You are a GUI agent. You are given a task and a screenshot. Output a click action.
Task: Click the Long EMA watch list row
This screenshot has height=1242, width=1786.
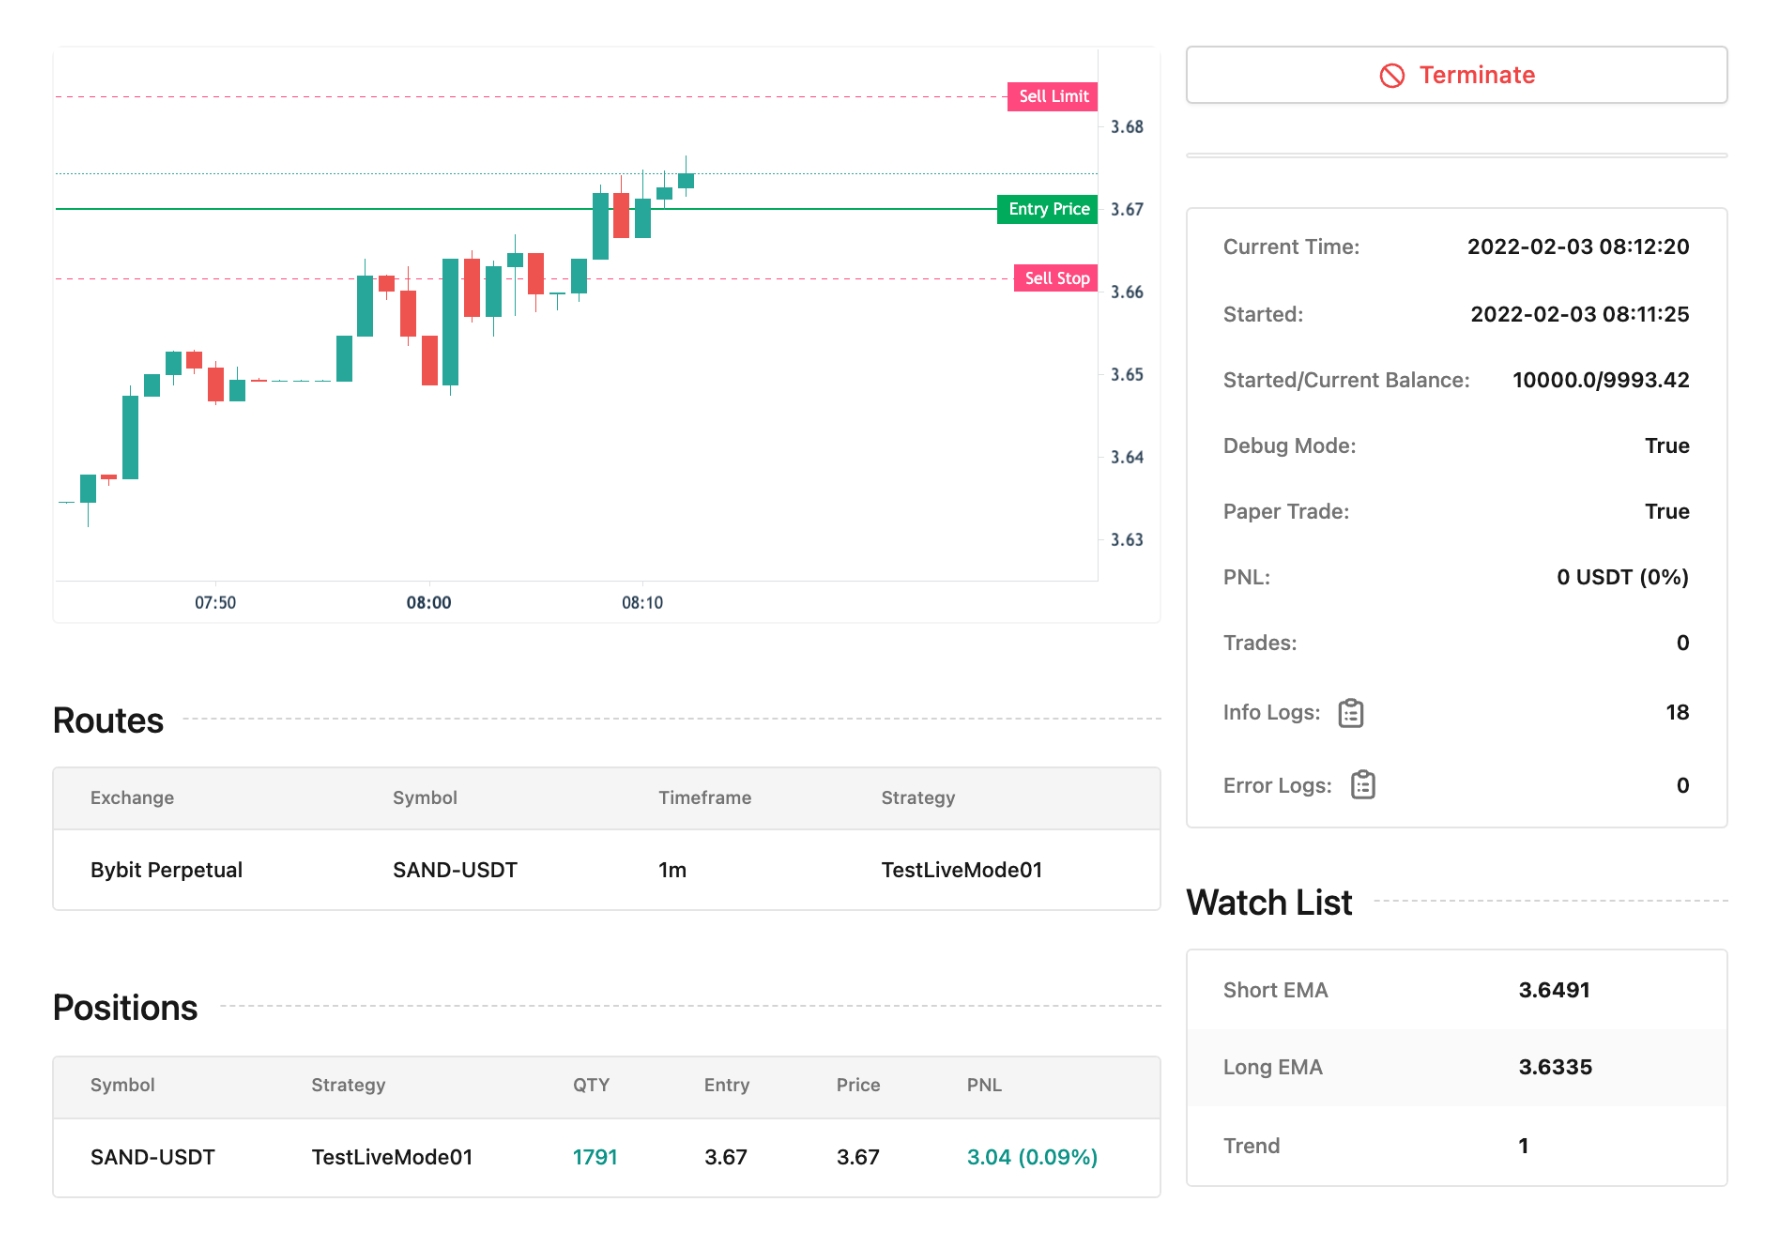(x=1456, y=1067)
